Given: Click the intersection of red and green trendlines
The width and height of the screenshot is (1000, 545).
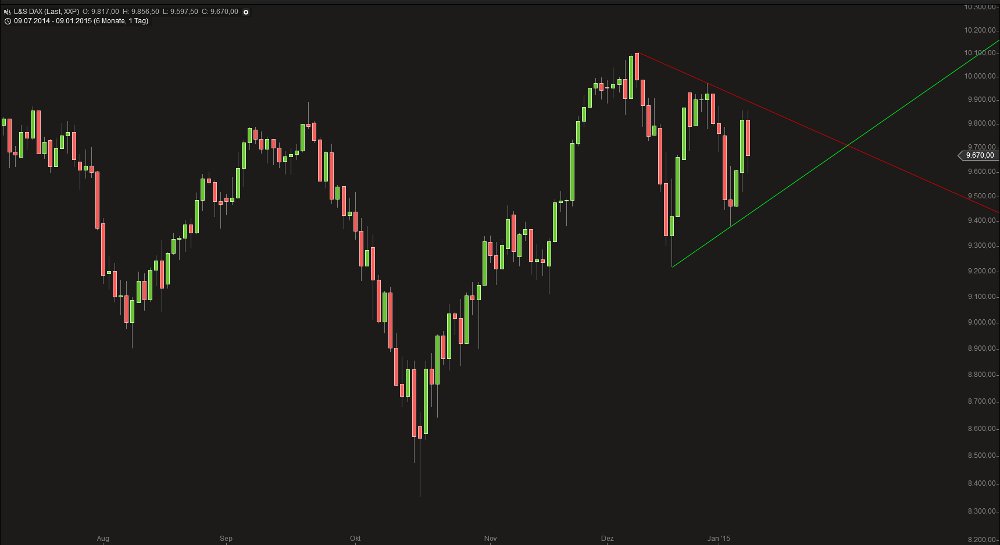Looking at the screenshot, I should coord(848,147).
